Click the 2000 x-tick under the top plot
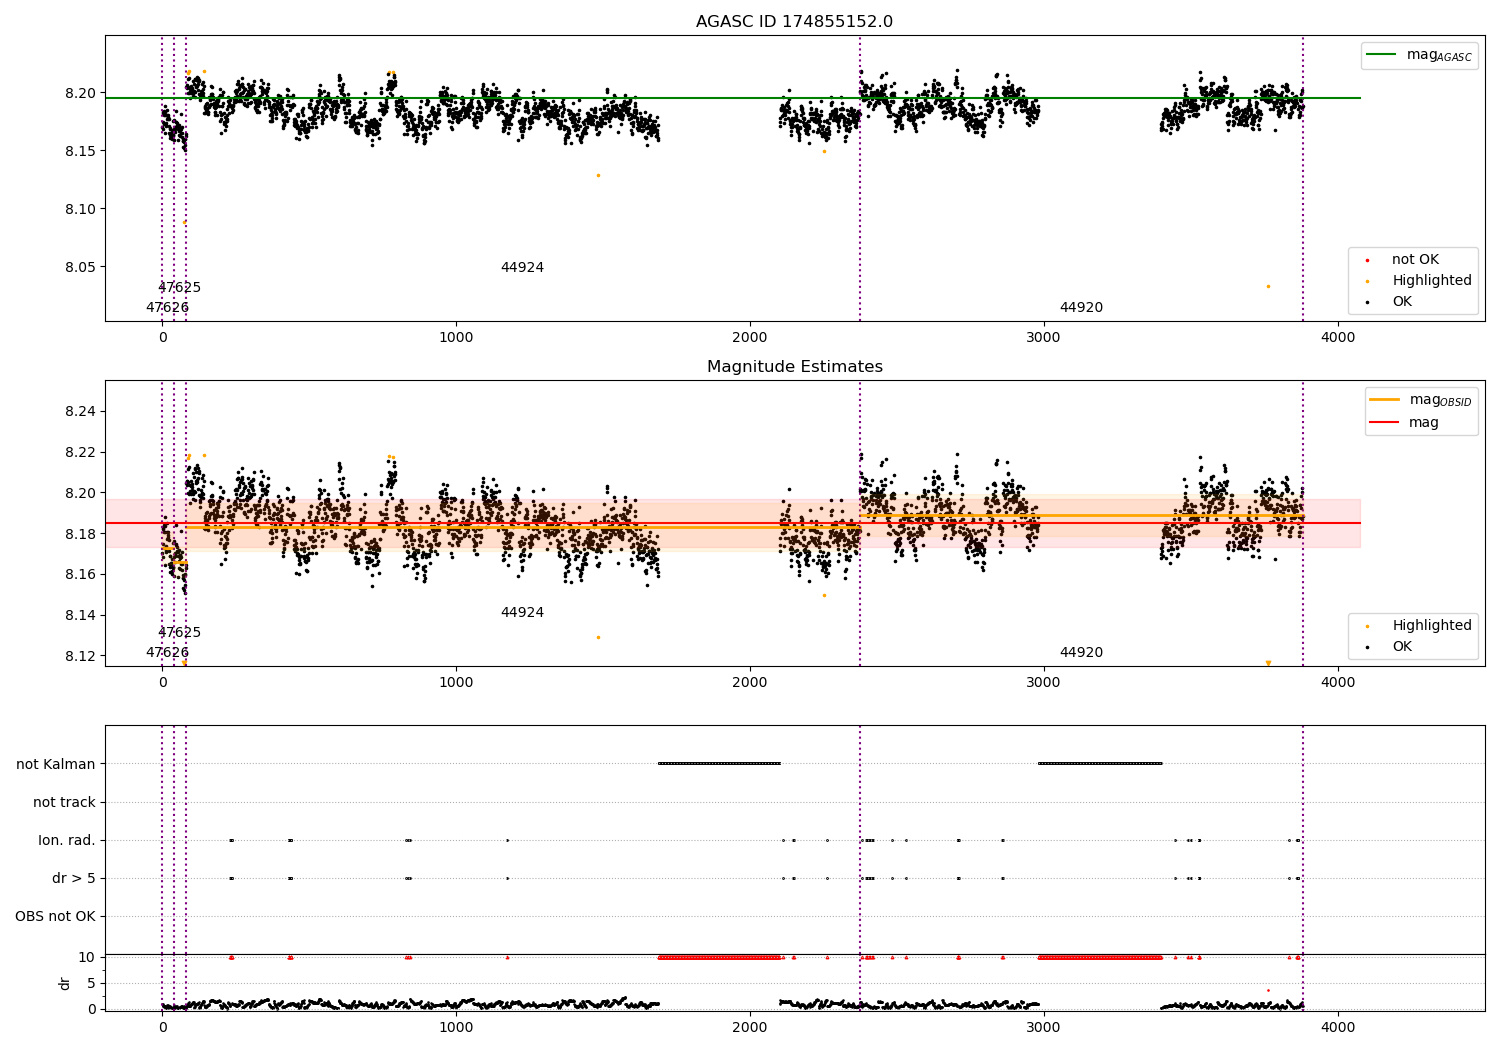 point(750,338)
